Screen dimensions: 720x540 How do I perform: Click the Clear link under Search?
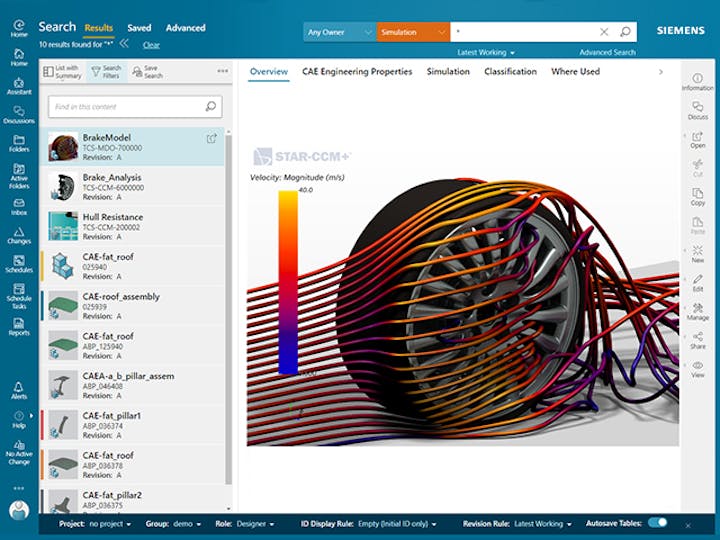point(151,45)
